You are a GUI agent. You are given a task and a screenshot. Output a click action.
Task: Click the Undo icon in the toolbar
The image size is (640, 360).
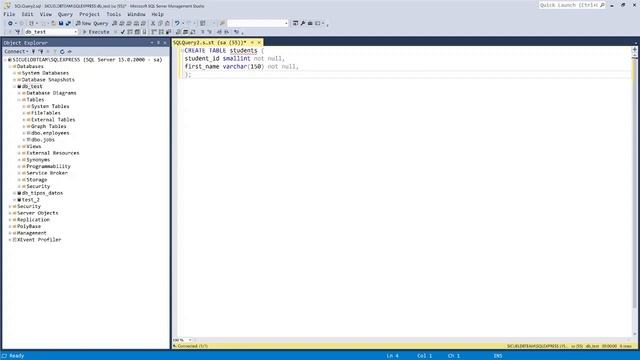click(x=177, y=23)
